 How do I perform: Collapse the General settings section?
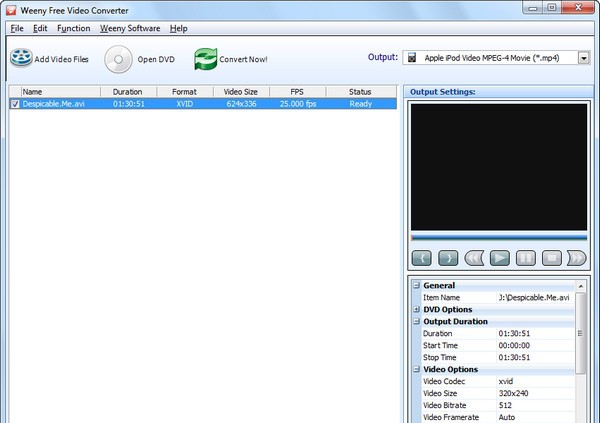click(416, 286)
